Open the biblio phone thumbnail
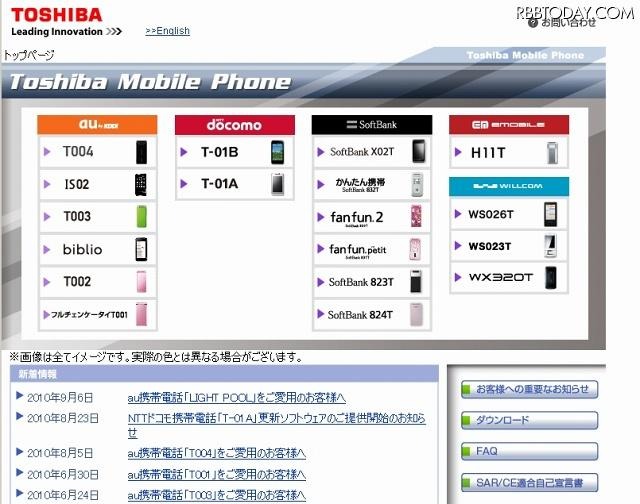Image resolution: width=640 pixels, height=504 pixels. pos(141,249)
